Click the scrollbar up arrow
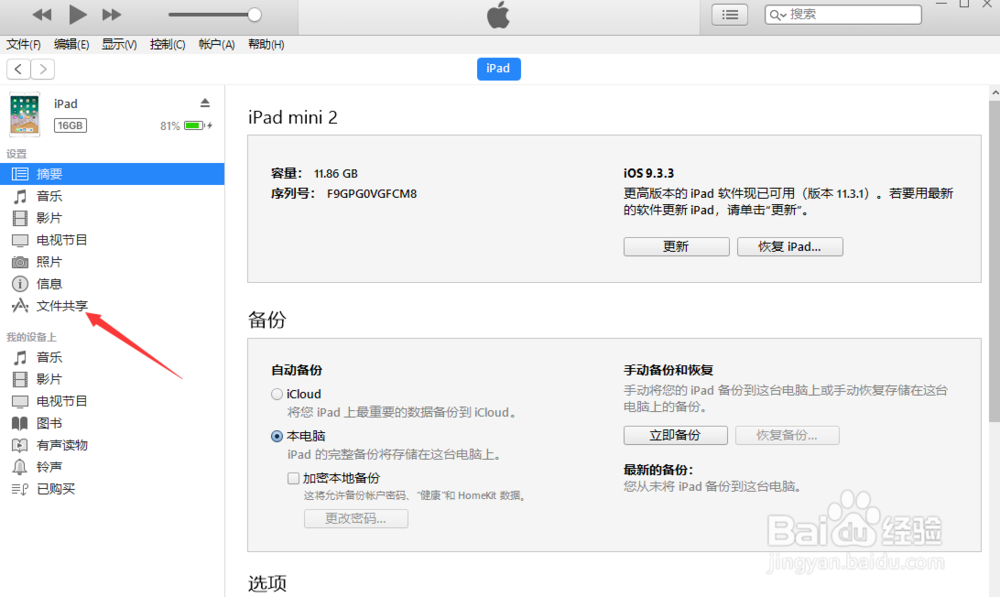Screen dimensions: 1000x597 pos(994,93)
